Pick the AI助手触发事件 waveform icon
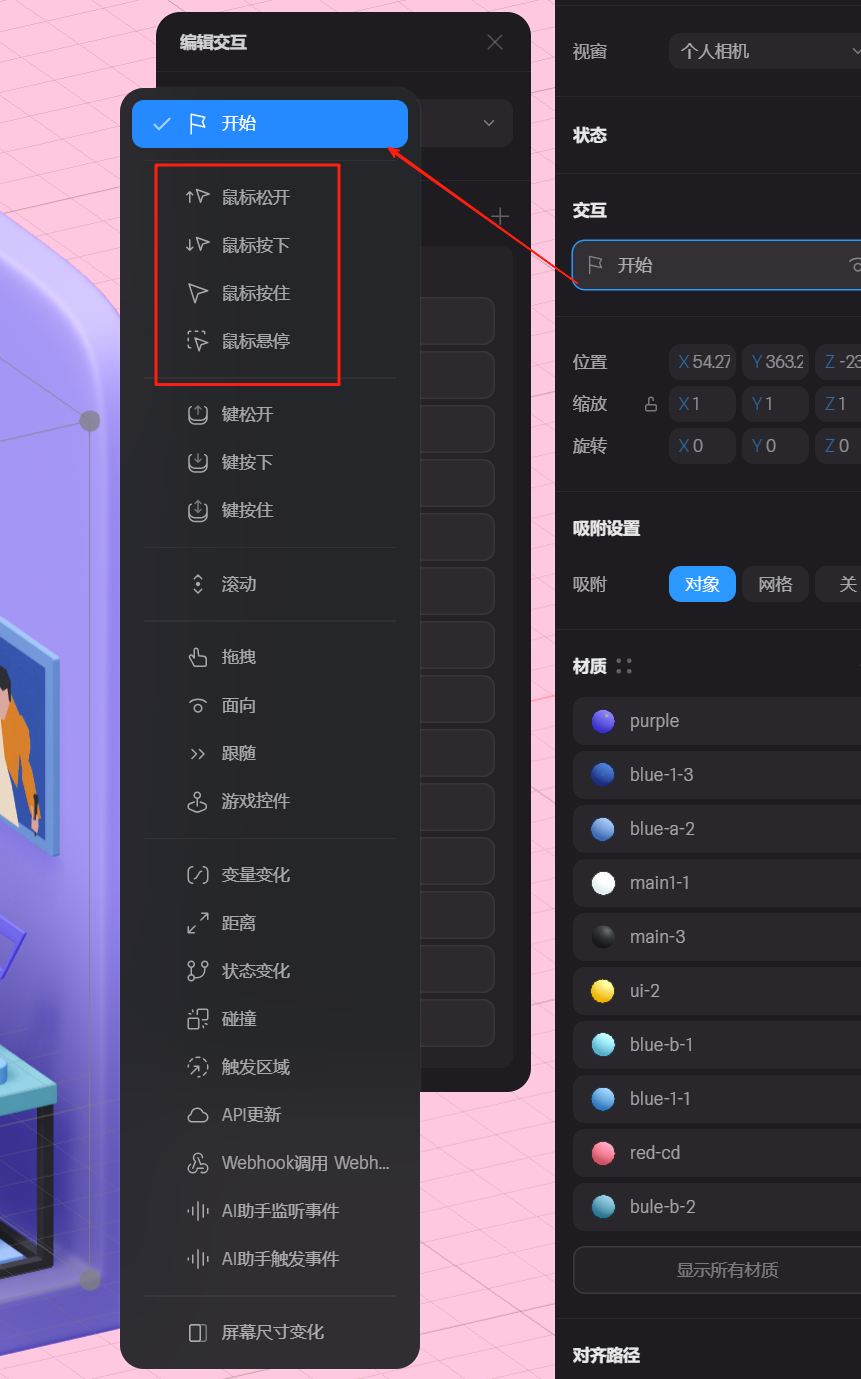The width and height of the screenshot is (861, 1379). [198, 1259]
